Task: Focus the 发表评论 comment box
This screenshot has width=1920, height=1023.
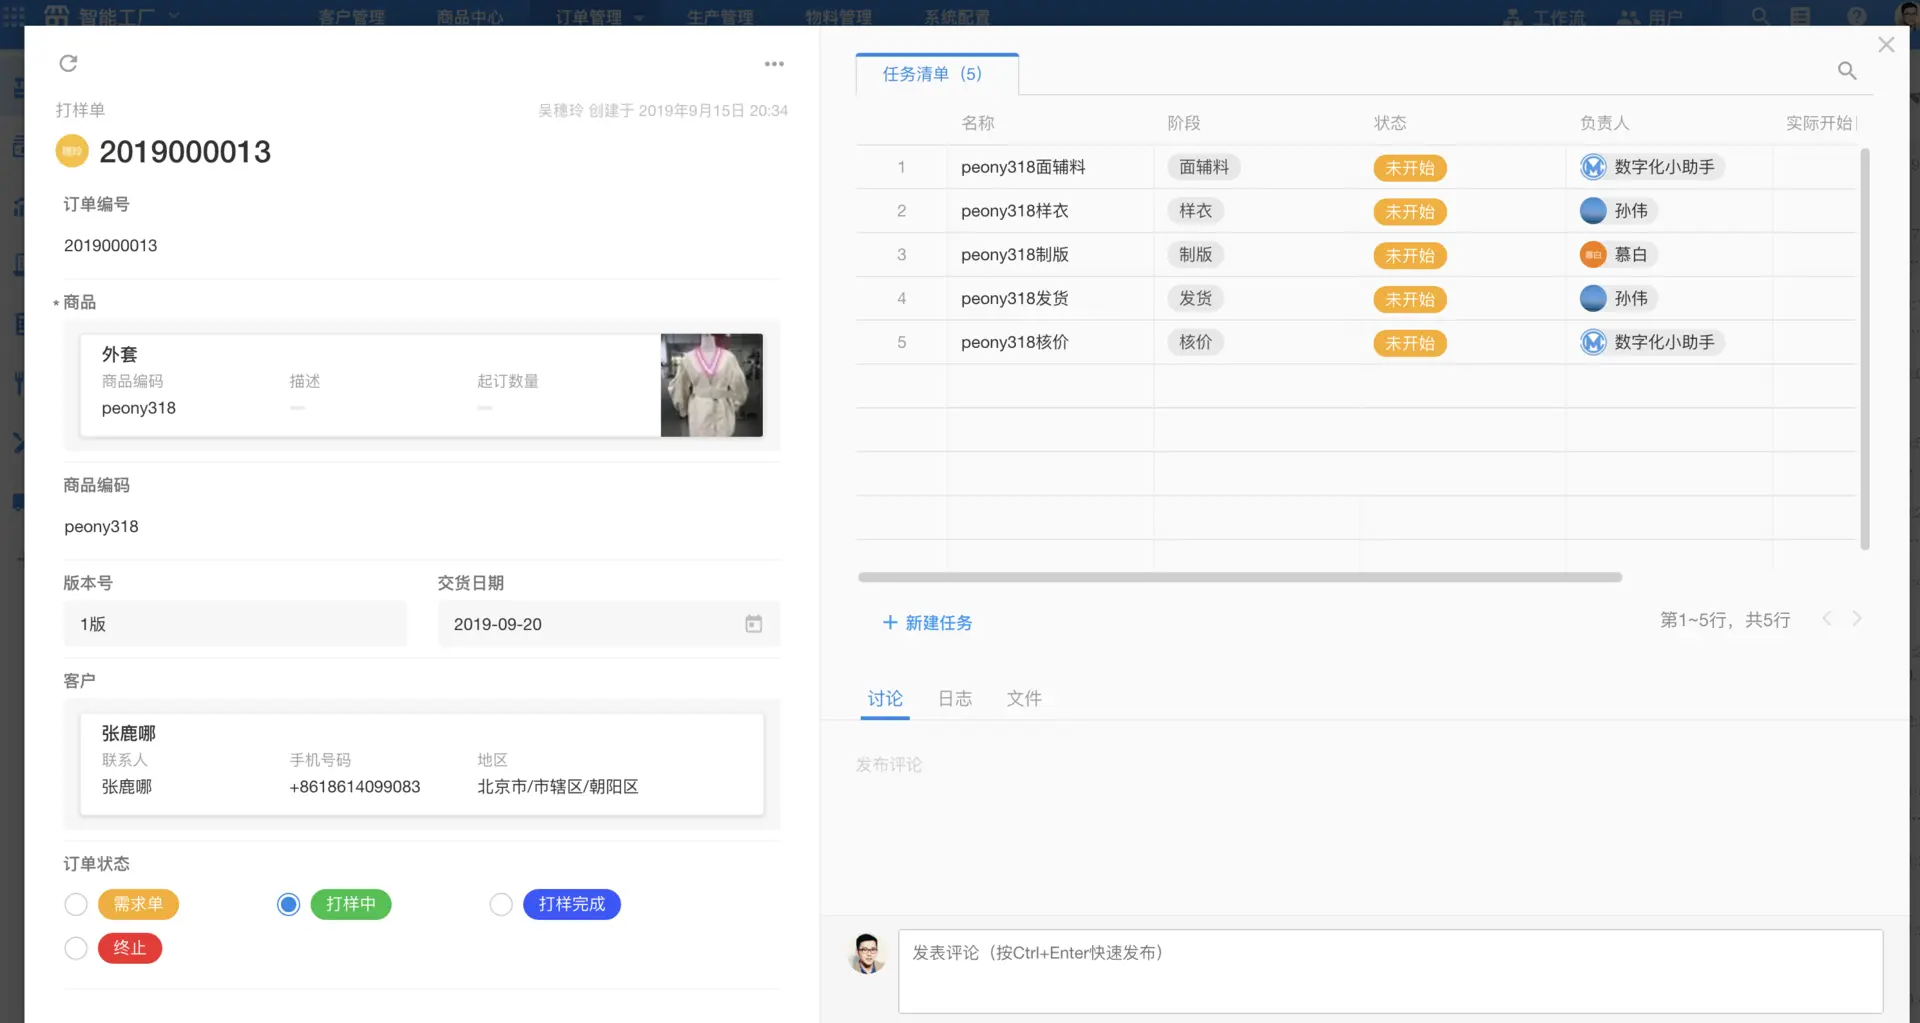Action: pos(1390,971)
